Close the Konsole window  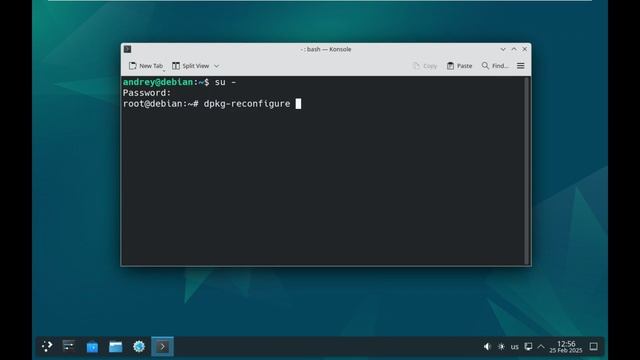pyautogui.click(x=525, y=49)
